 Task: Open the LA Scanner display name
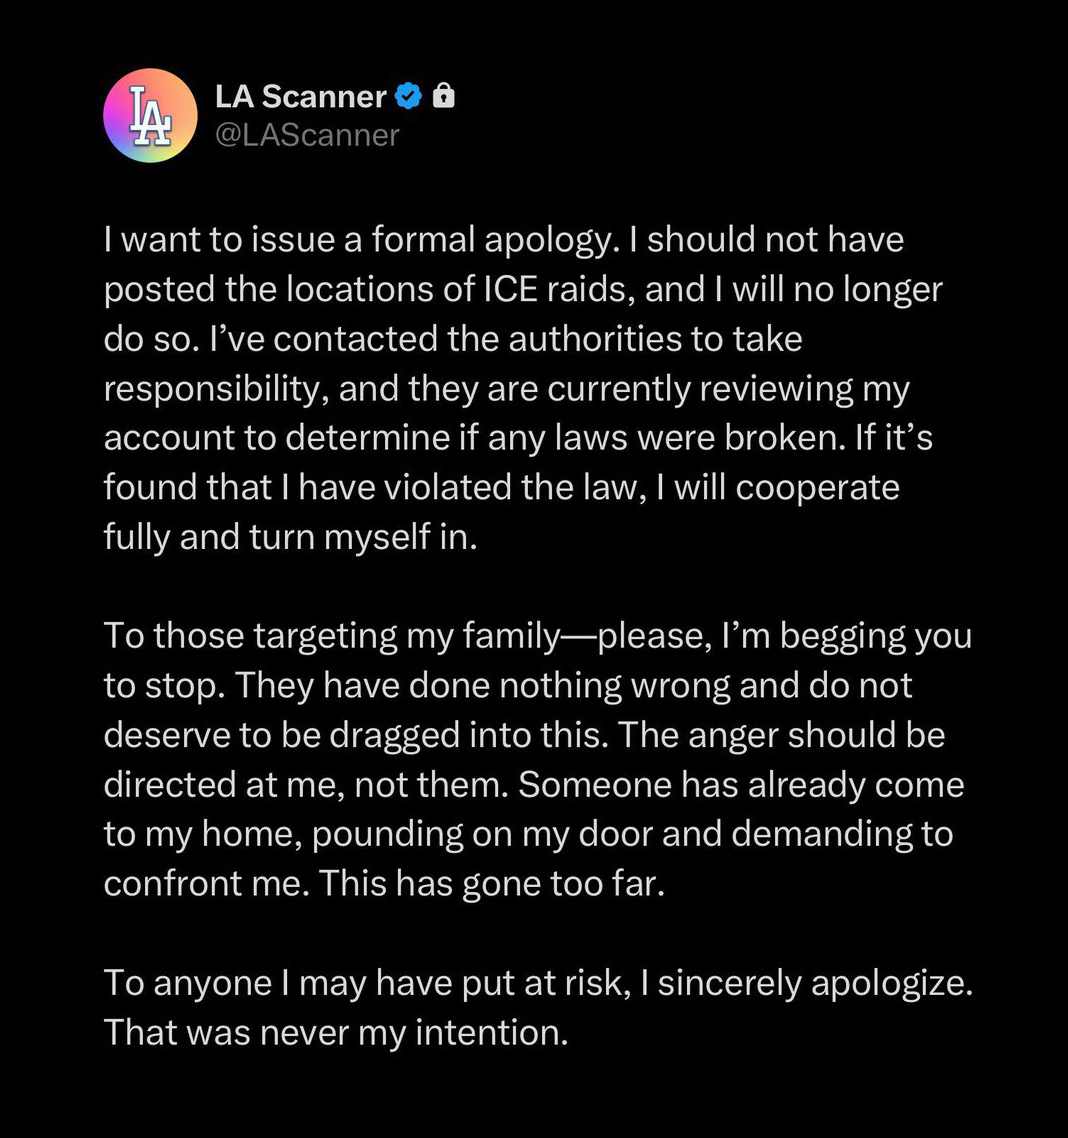coord(300,96)
